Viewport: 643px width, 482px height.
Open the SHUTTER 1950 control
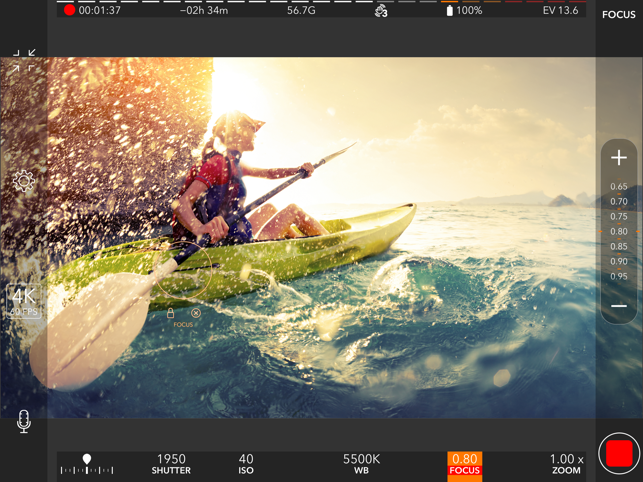click(171, 464)
